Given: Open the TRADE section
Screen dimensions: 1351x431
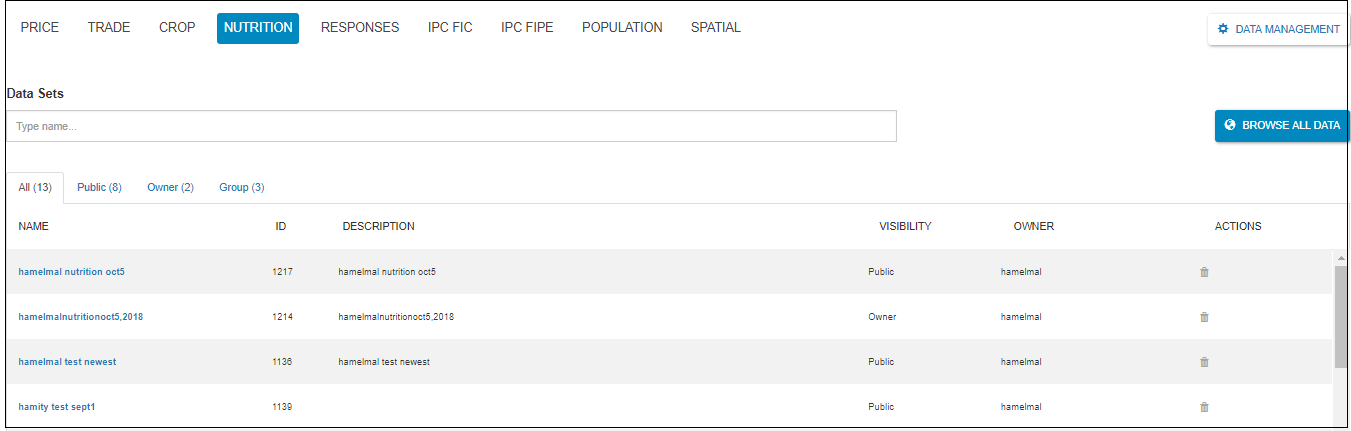Looking at the screenshot, I should [x=109, y=28].
